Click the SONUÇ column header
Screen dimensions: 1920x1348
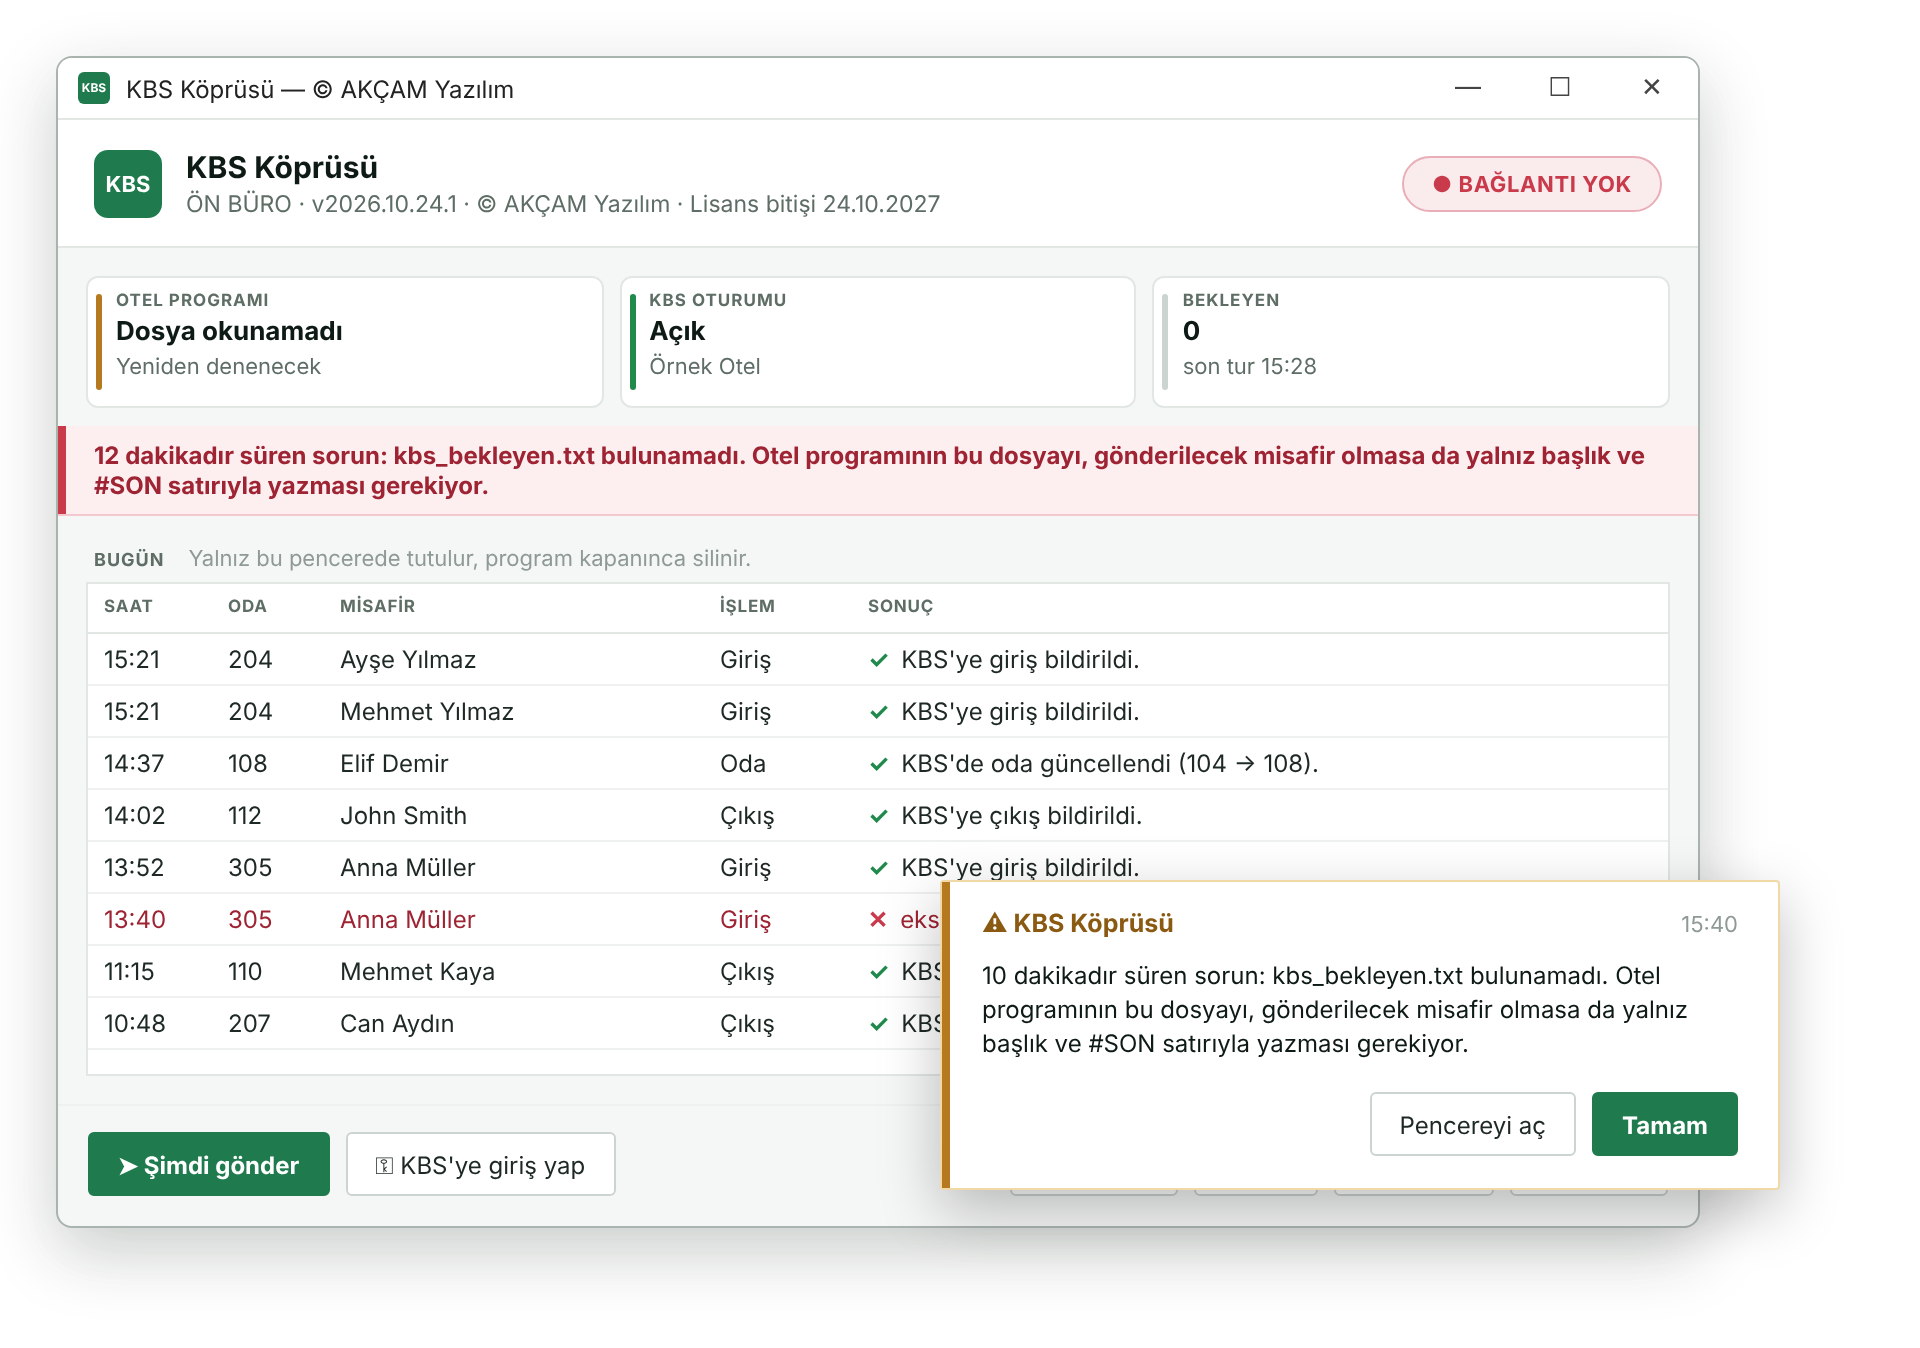[900, 606]
